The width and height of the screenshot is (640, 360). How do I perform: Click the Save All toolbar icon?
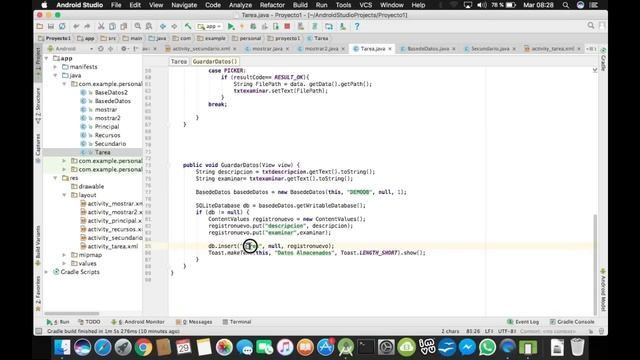tap(51, 27)
